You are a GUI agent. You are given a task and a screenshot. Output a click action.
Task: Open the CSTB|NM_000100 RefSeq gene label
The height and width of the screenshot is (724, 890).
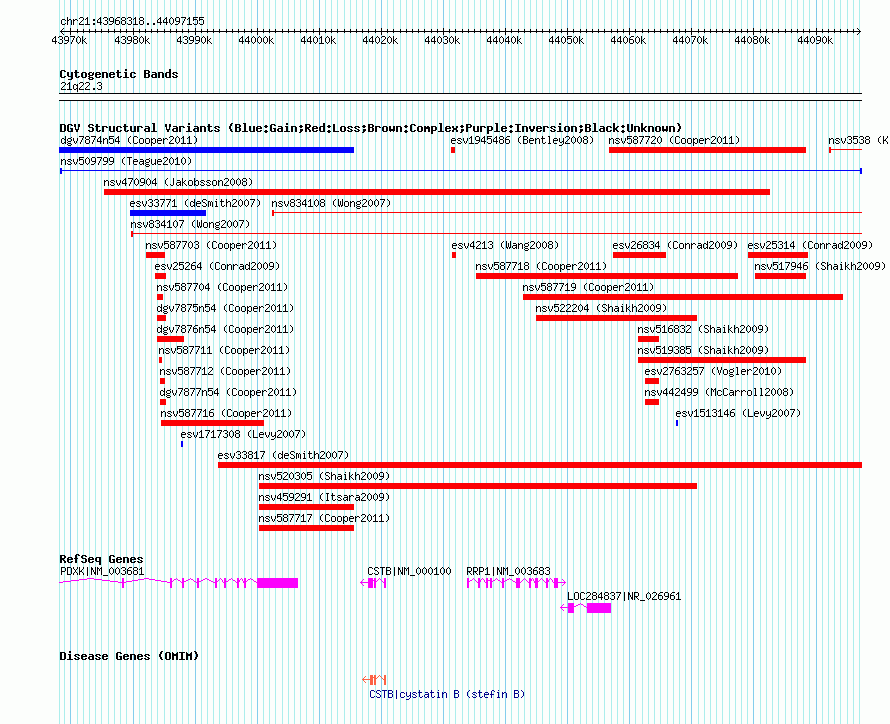pyautogui.click(x=409, y=571)
